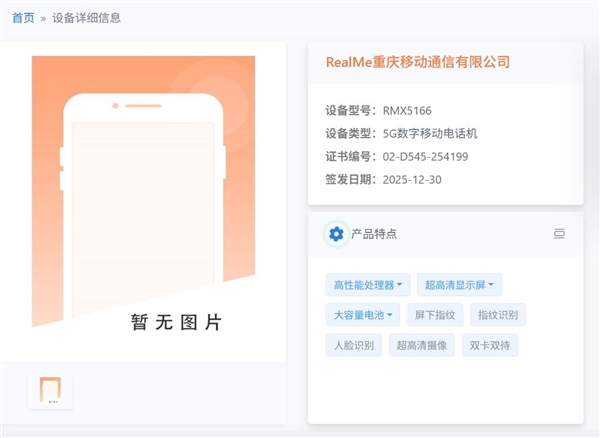Screen dimensions: 600x438
Task: Click the 指纹识别 feature tag
Action: [x=498, y=315]
